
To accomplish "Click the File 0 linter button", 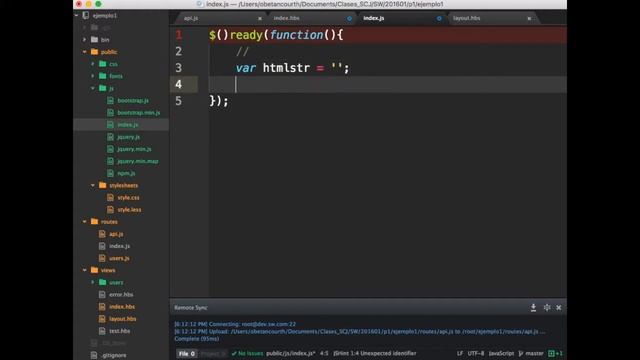I will 187,353.
